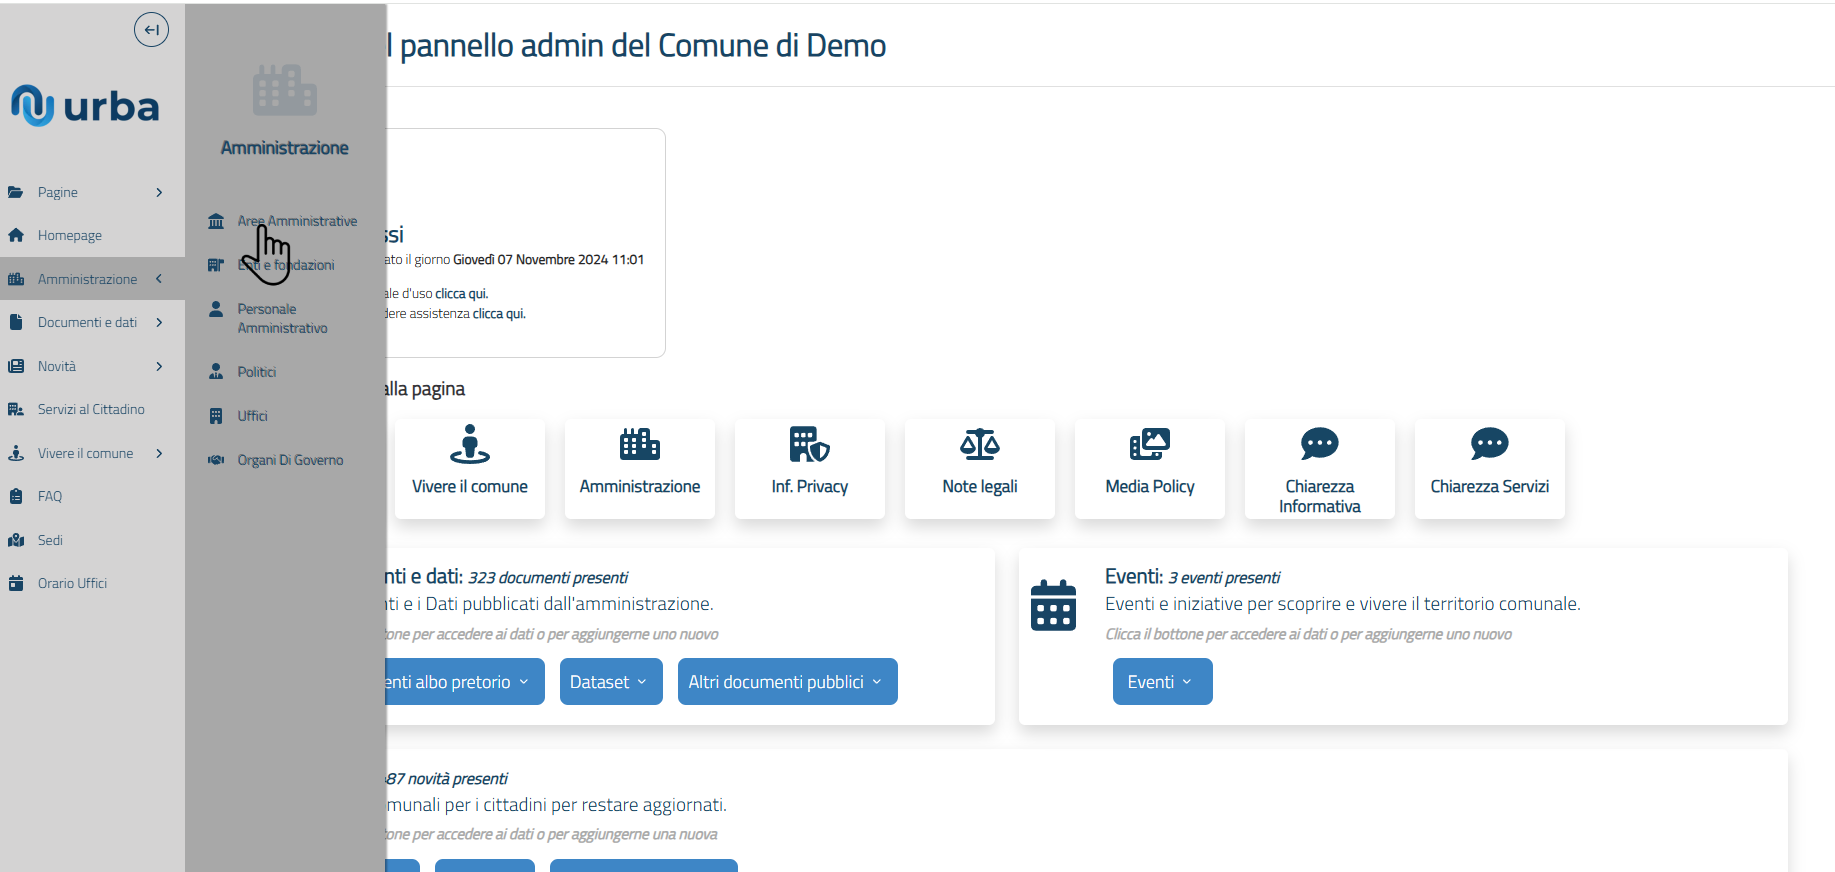The height and width of the screenshot is (872, 1835).
Task: Open Personale Amministrativo submenu entry
Action: [282, 318]
